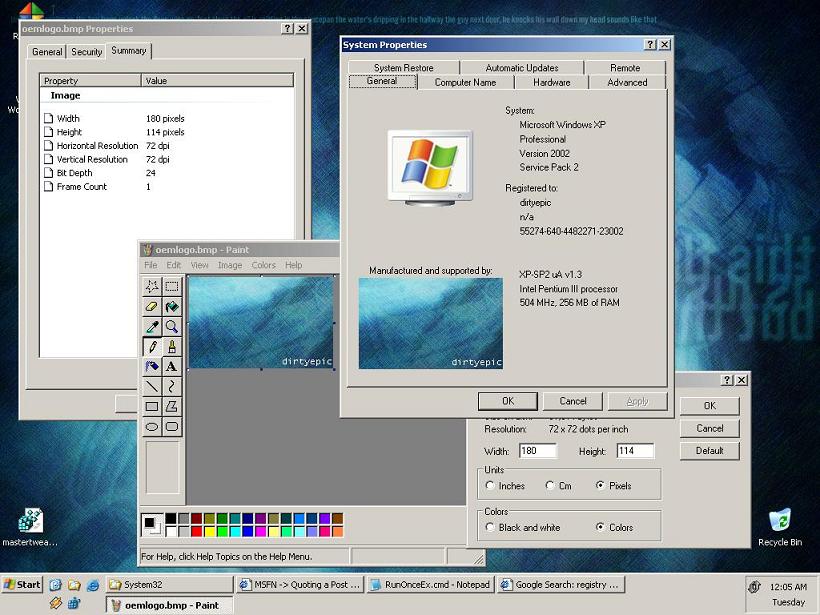This screenshot has width=820, height=615.
Task: Click the Start button
Action: coord(21,585)
